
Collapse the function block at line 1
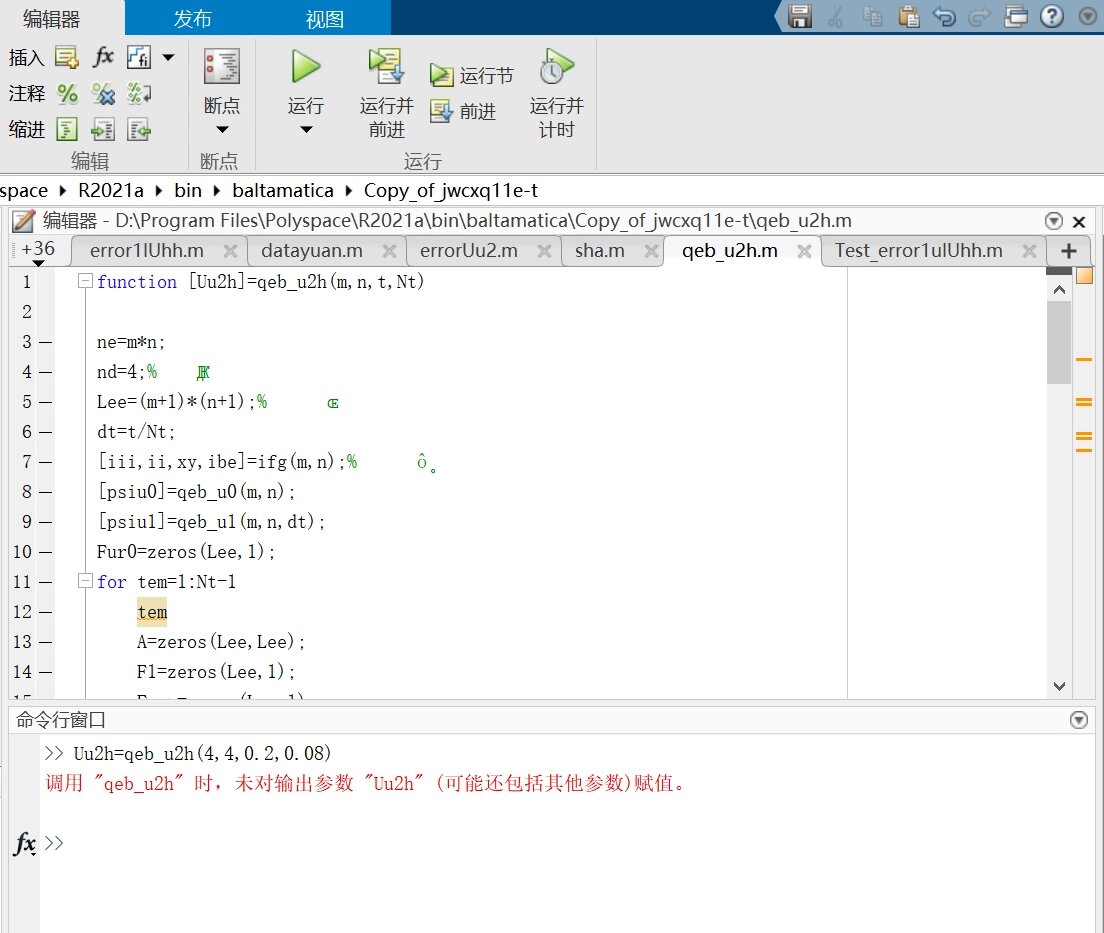86,282
